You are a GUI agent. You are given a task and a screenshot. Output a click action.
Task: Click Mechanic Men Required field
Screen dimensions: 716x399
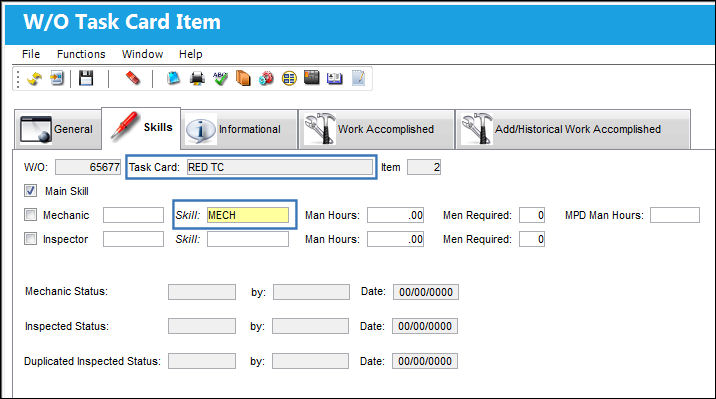[532, 215]
